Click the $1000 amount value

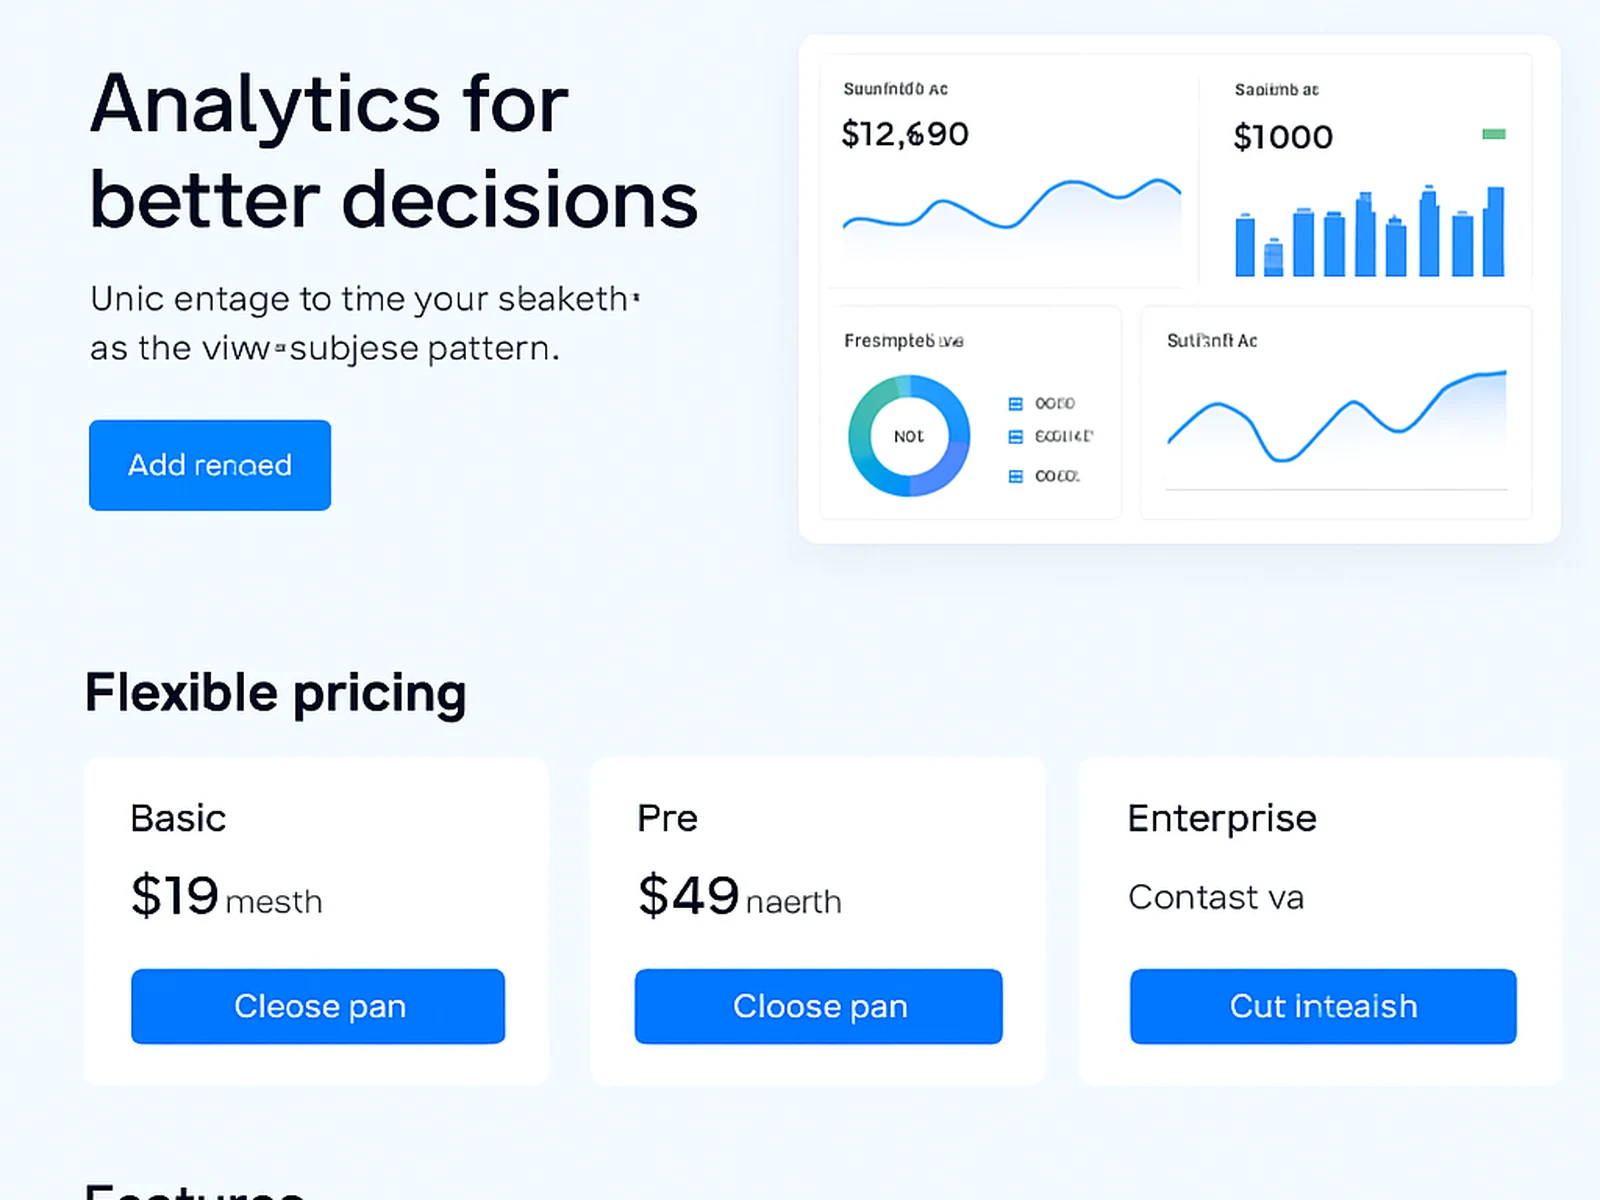pos(1283,137)
